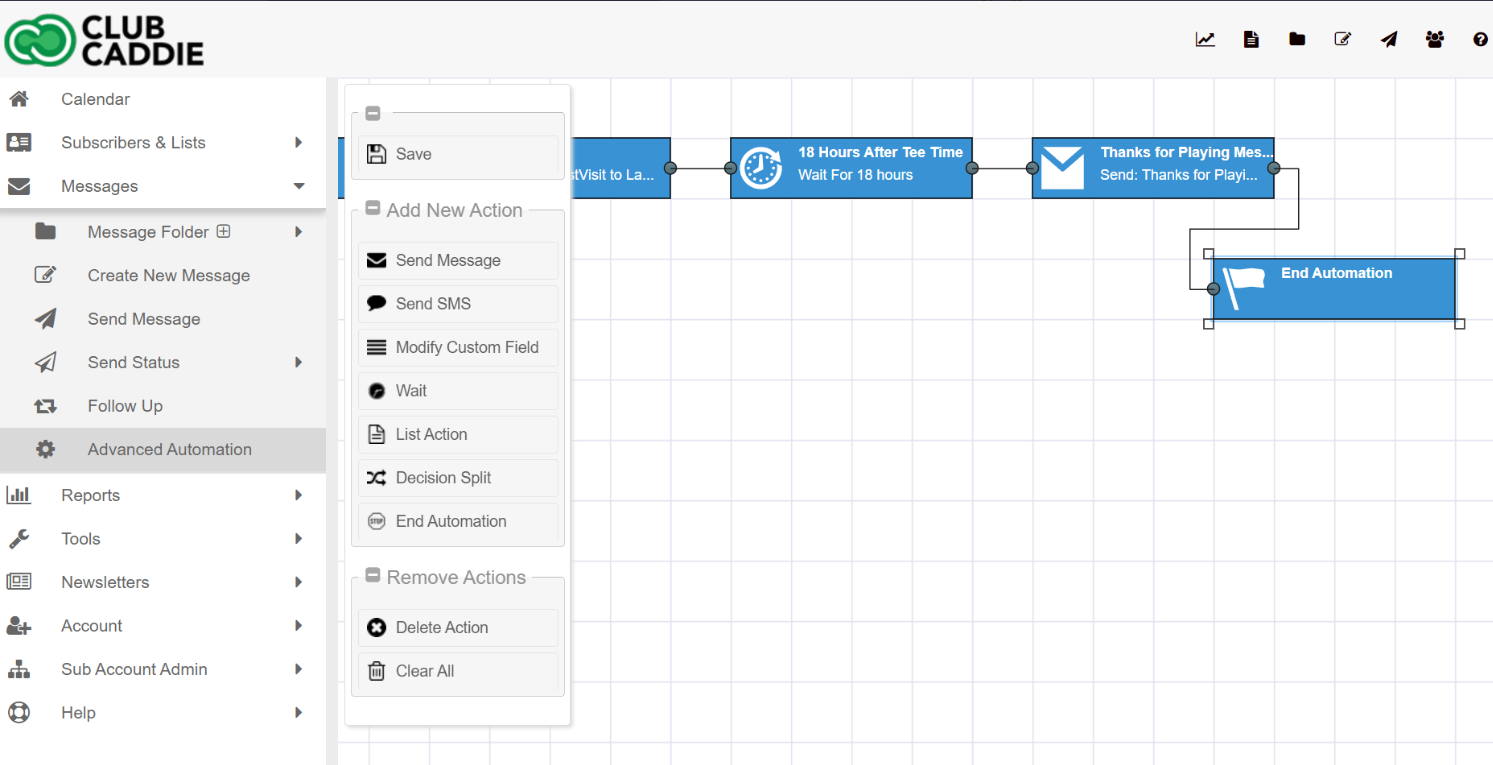Click the bar chart icon beside Reports
Viewport: 1493px width, 765px height.
(19, 495)
